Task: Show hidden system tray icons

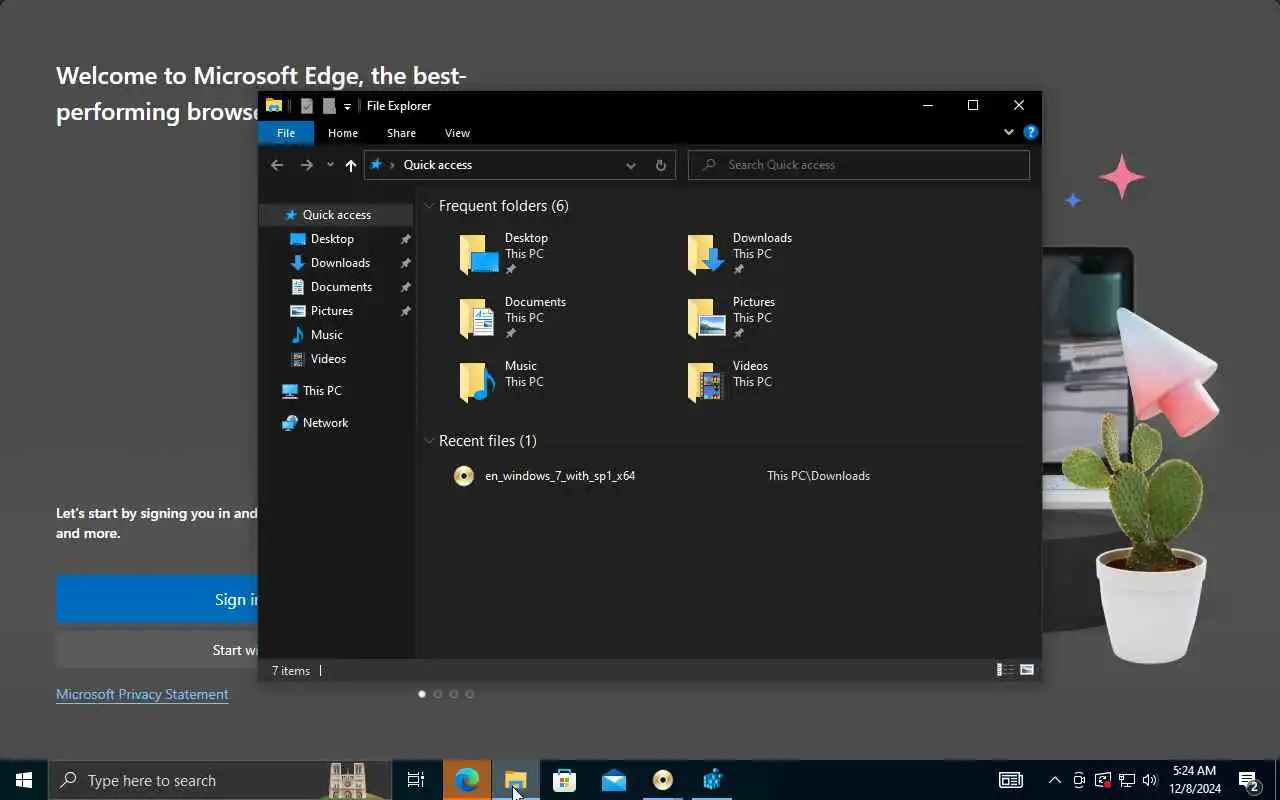Action: 1055,780
